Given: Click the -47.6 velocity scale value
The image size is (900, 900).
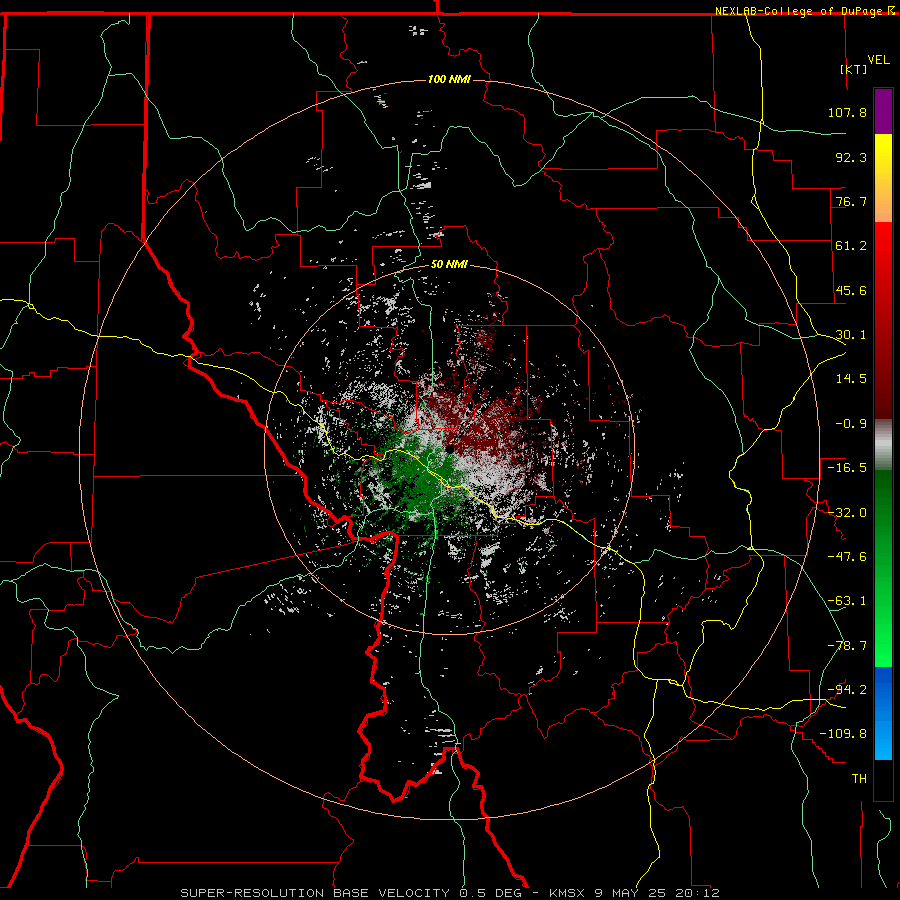Looking at the screenshot, I should click(847, 557).
